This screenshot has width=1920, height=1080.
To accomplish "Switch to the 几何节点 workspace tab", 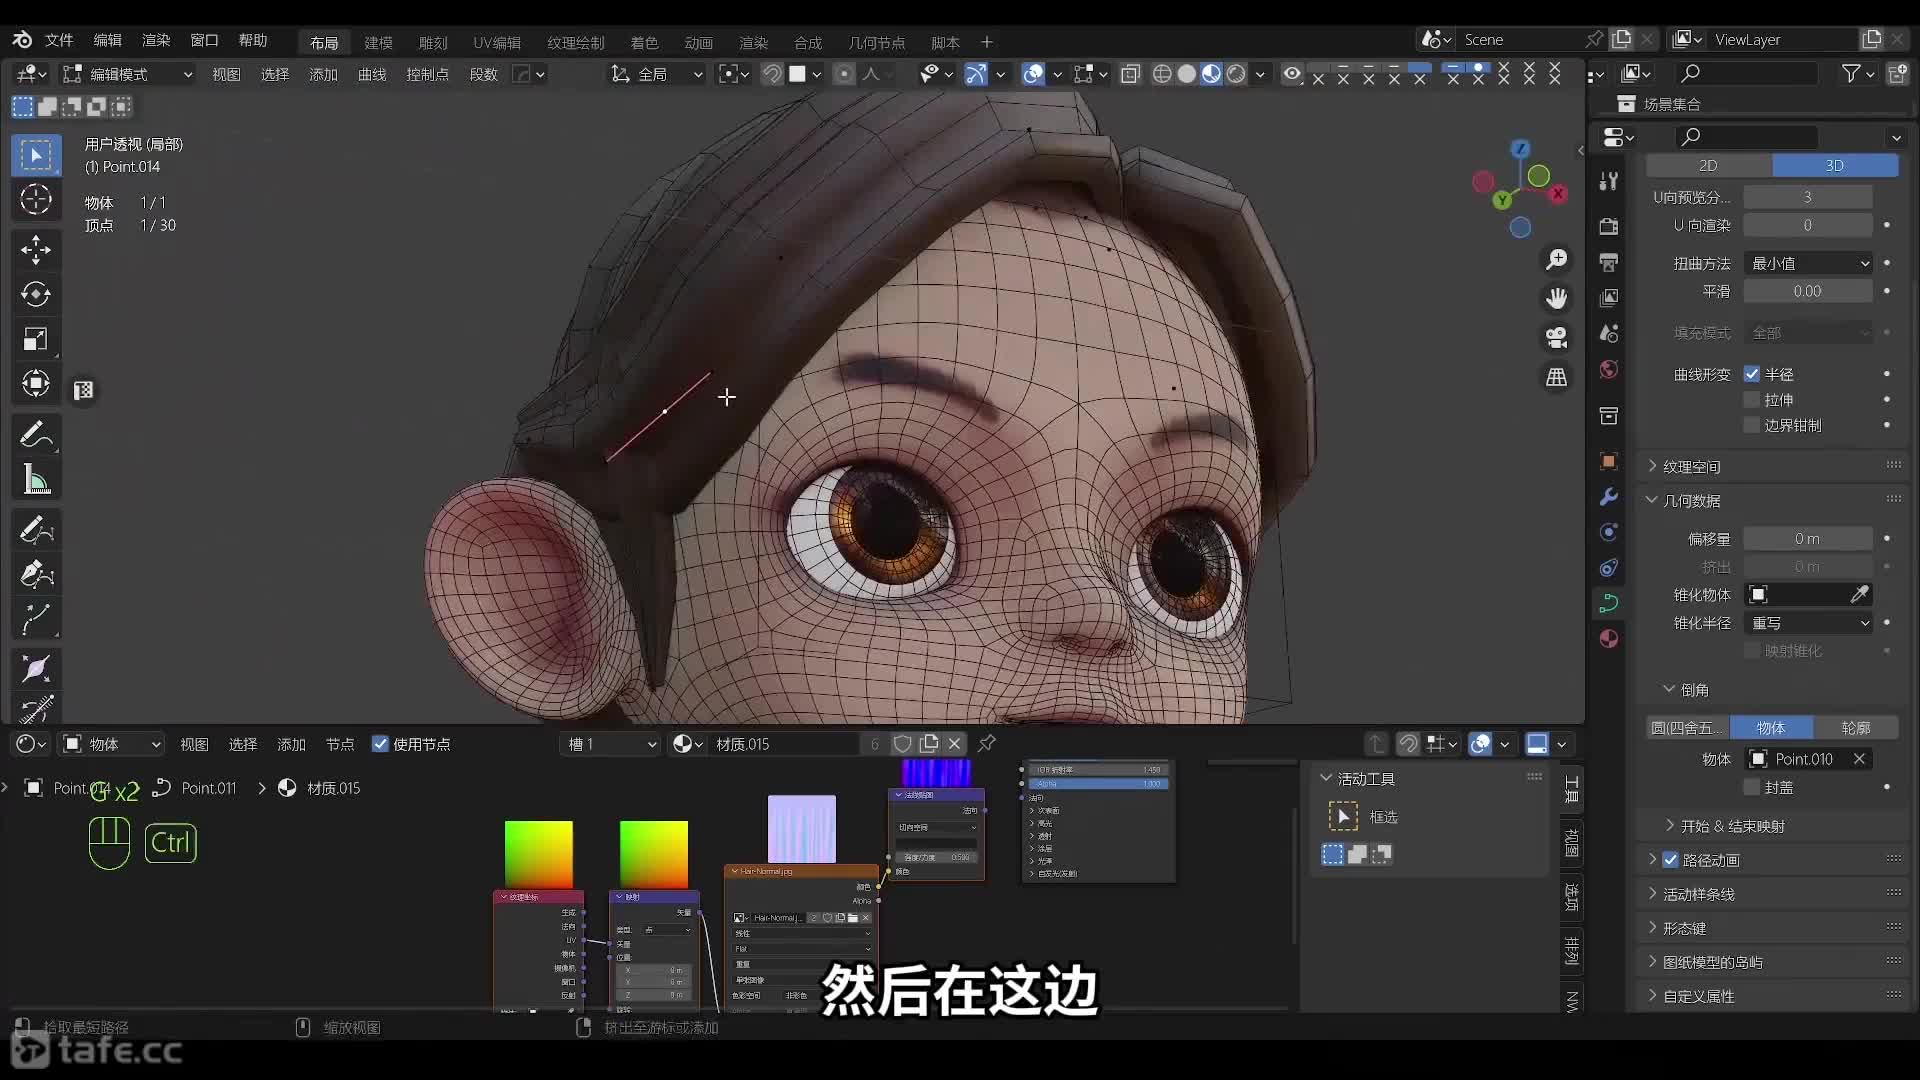I will (x=877, y=42).
